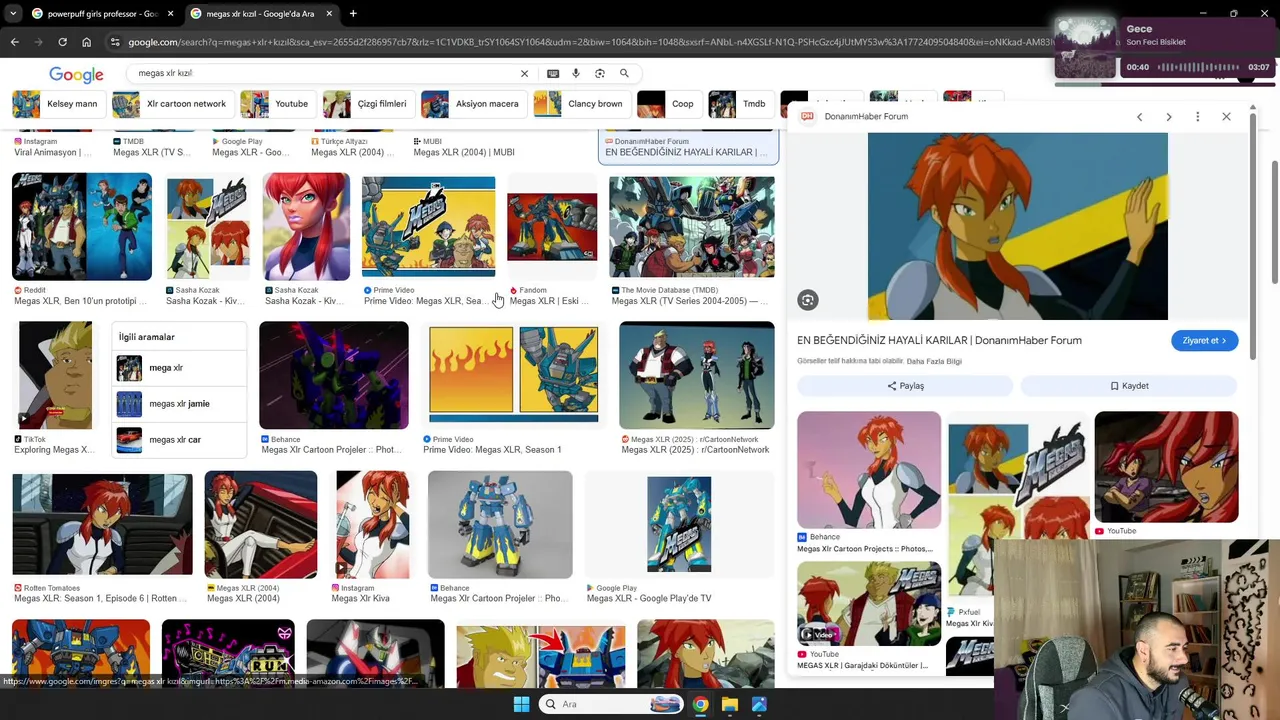The height and width of the screenshot is (720, 1280).
Task: Filter by Aksiyon macera chip
Action: point(472,104)
